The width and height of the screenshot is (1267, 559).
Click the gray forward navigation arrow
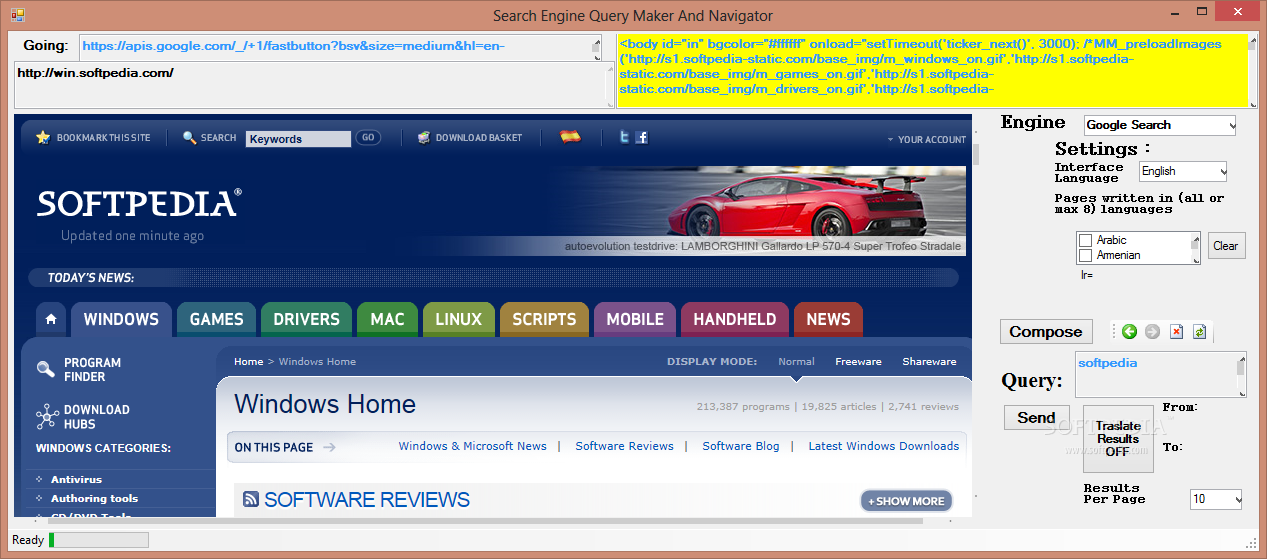pos(1152,332)
